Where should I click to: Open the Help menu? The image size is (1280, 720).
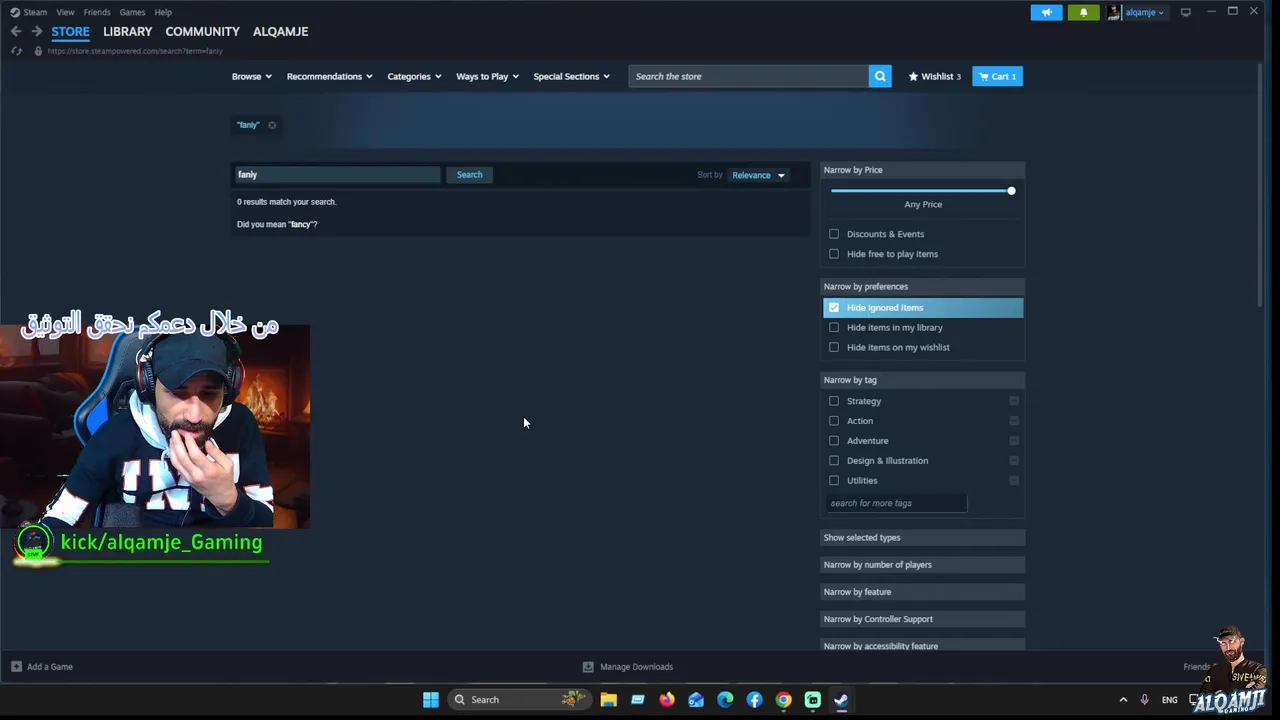click(163, 12)
